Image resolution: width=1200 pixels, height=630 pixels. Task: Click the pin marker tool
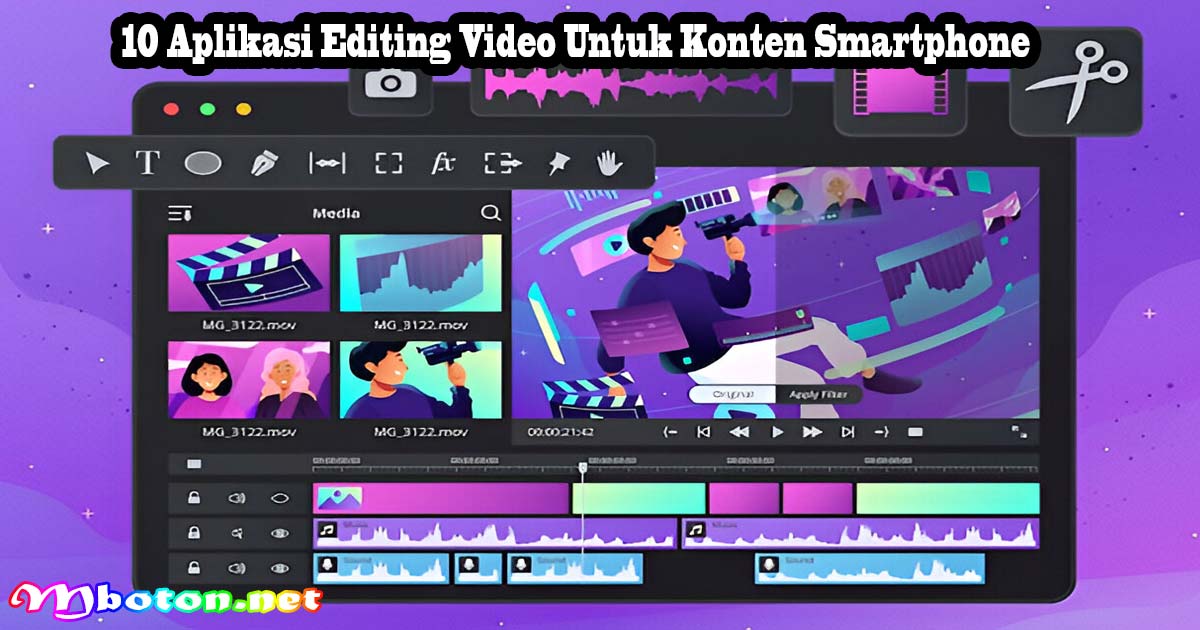click(x=559, y=163)
